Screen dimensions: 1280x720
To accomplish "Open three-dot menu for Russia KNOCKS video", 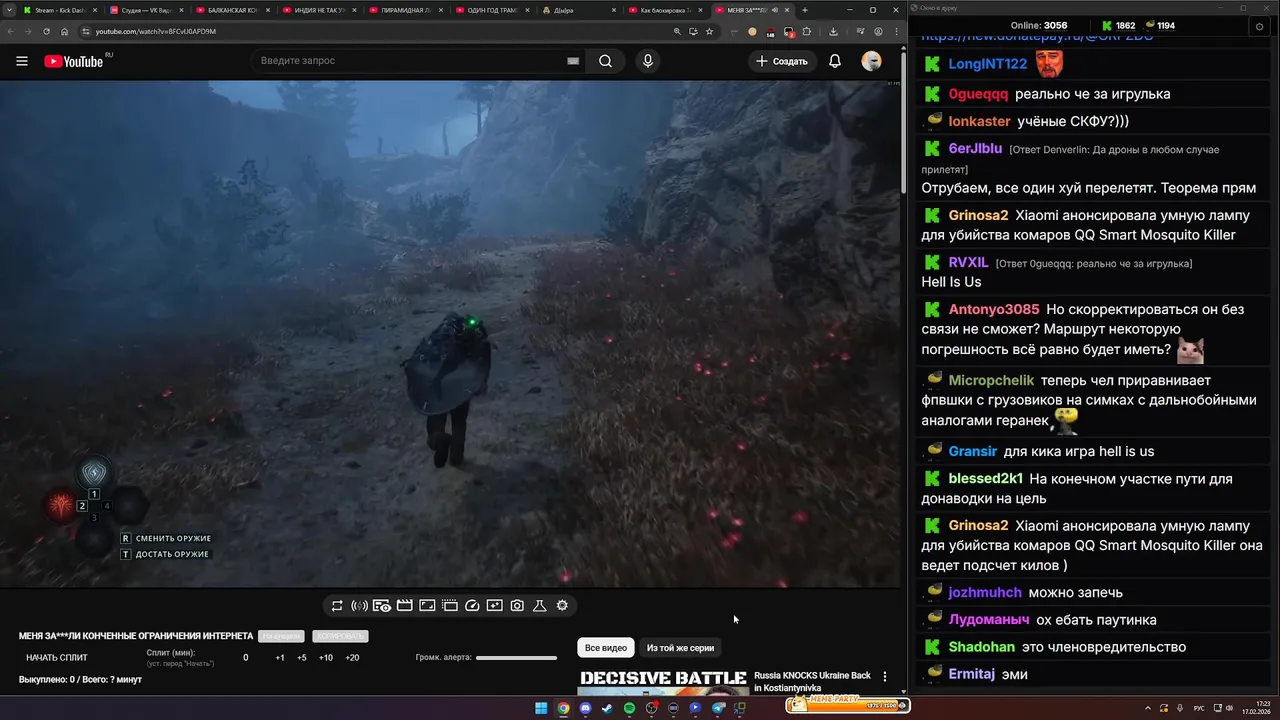I will click(x=885, y=677).
